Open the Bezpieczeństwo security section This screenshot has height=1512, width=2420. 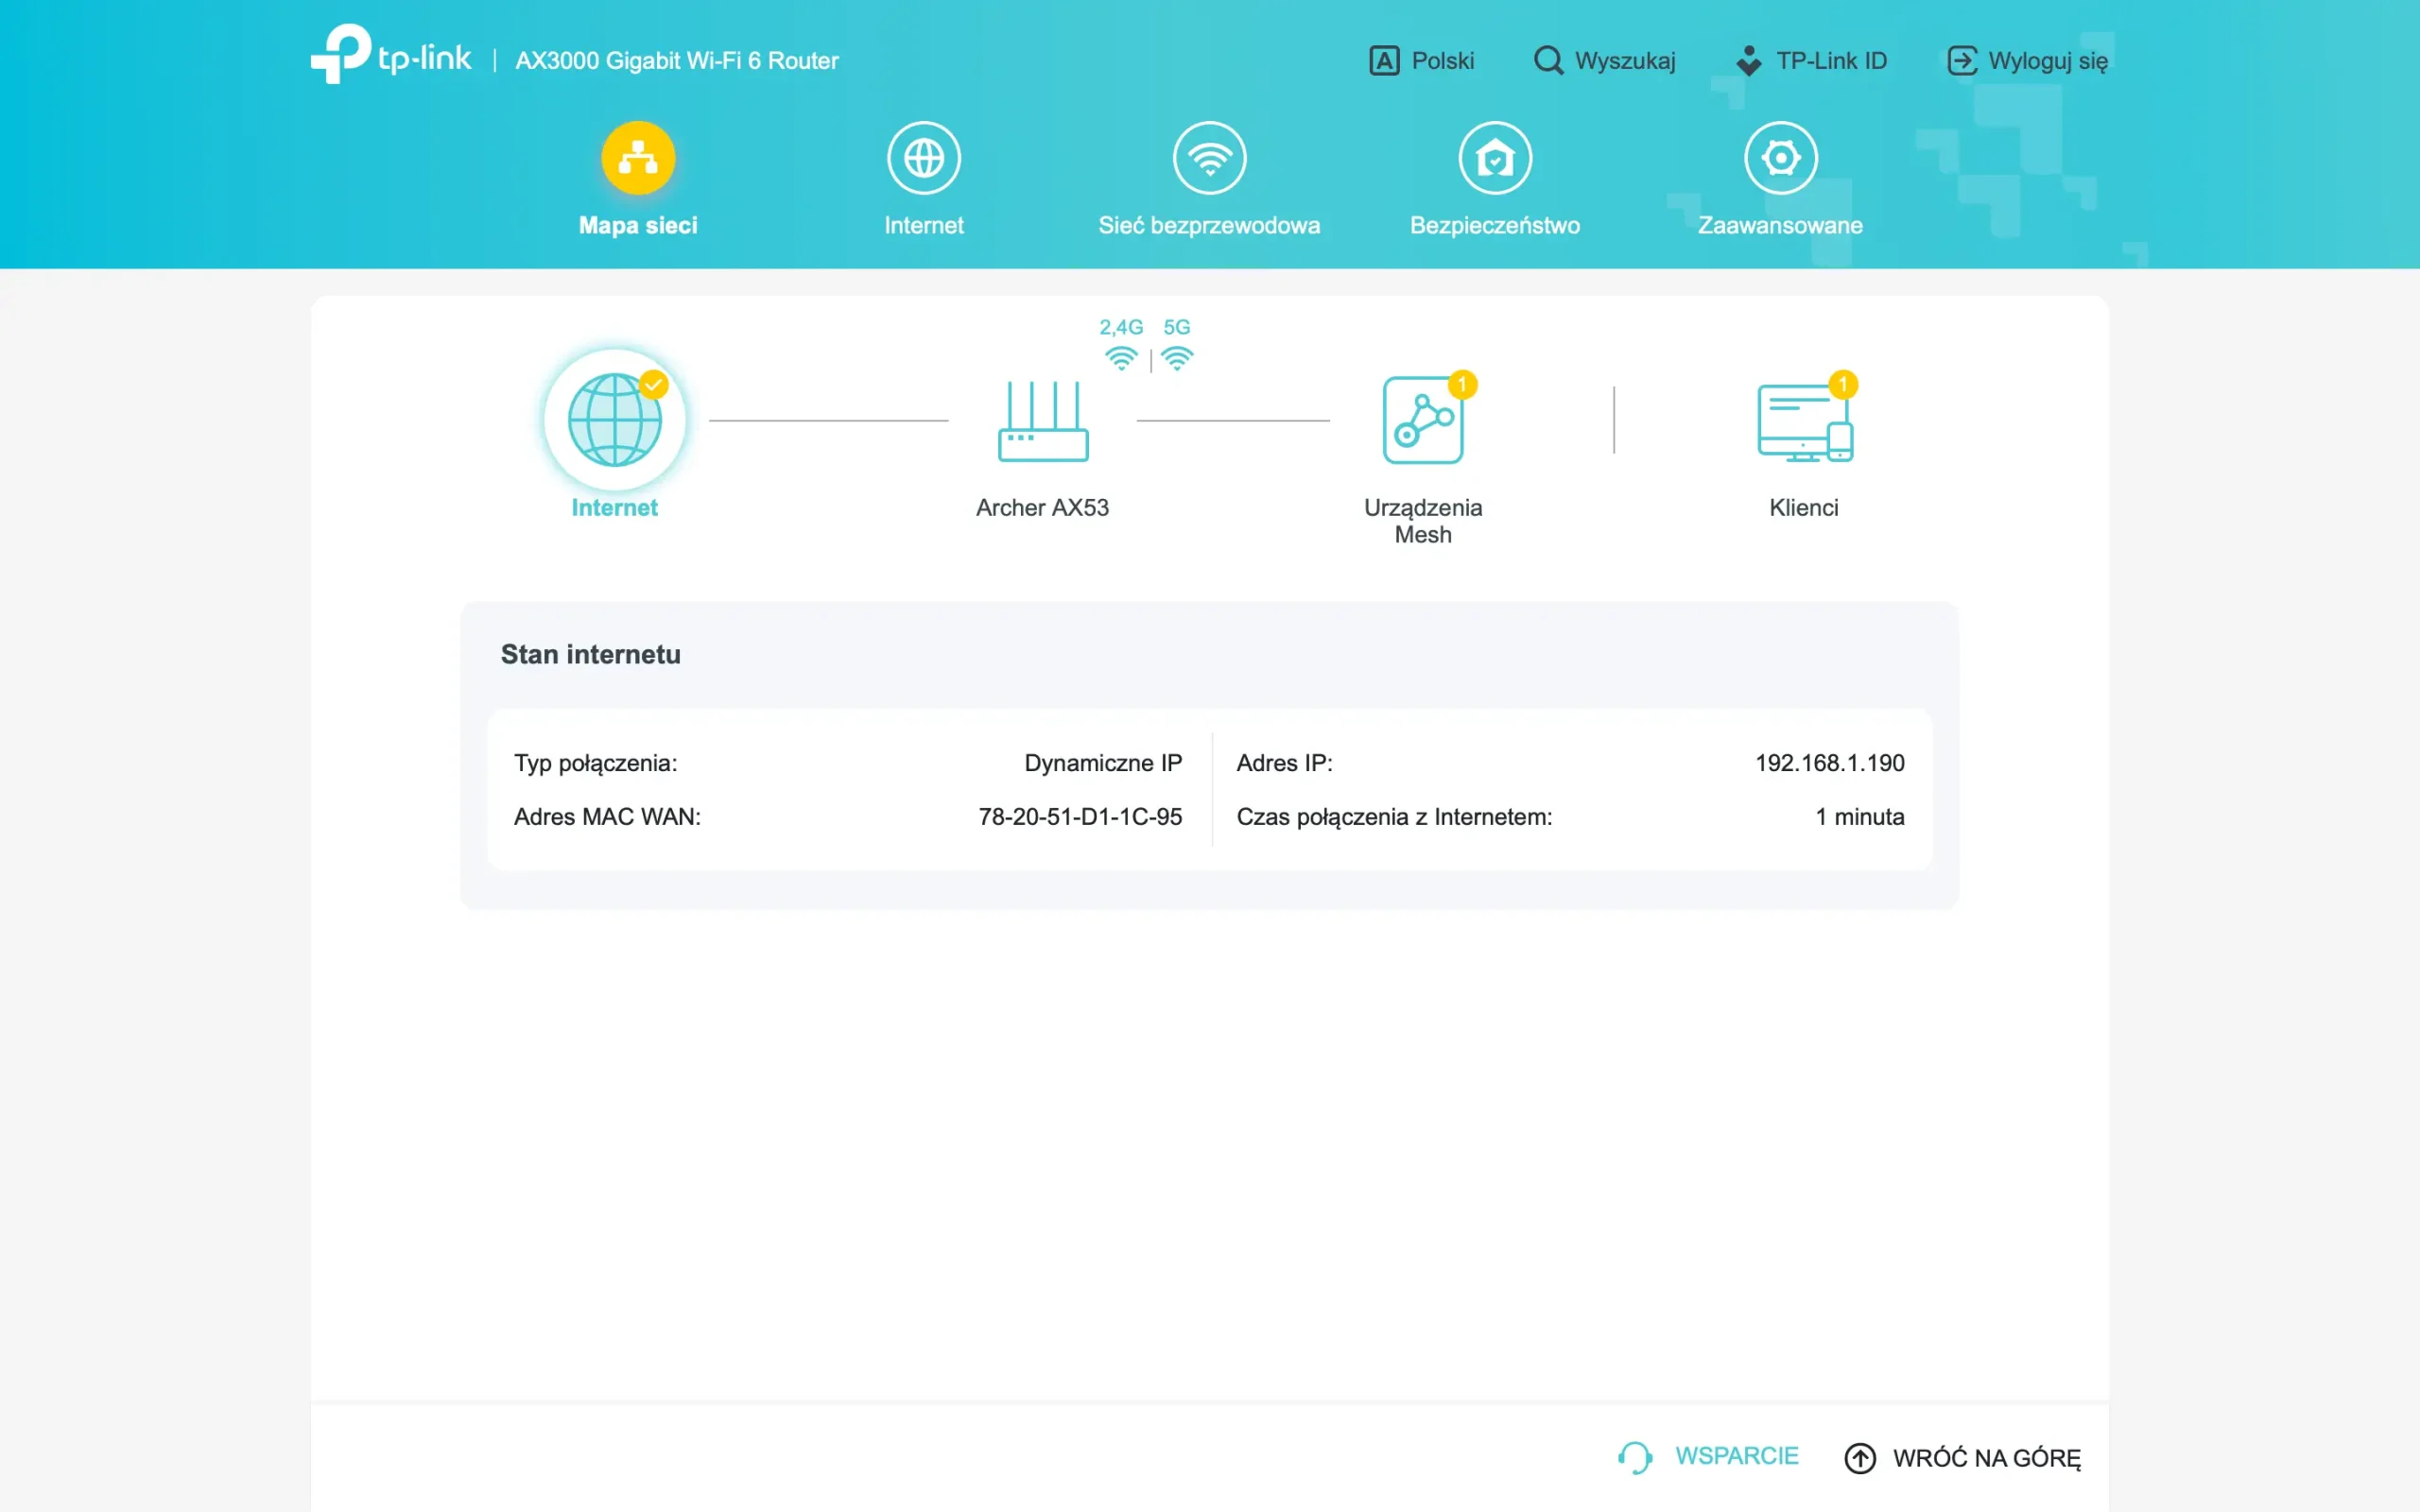pos(1494,178)
